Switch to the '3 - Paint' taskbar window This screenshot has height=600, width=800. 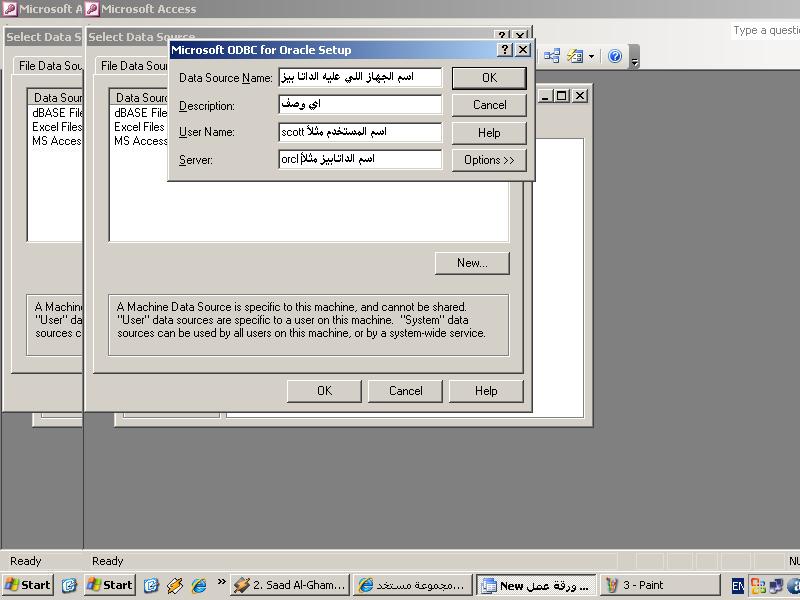pos(660,585)
